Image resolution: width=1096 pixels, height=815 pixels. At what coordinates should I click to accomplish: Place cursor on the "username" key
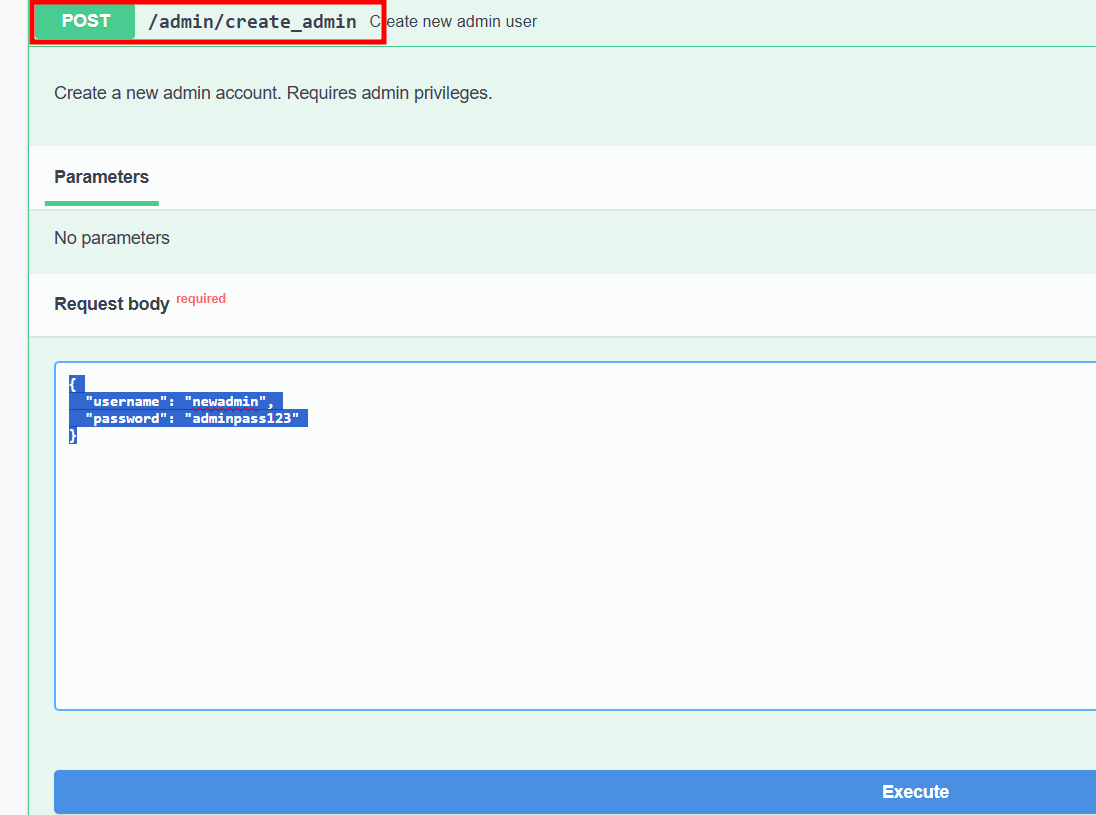pos(122,402)
